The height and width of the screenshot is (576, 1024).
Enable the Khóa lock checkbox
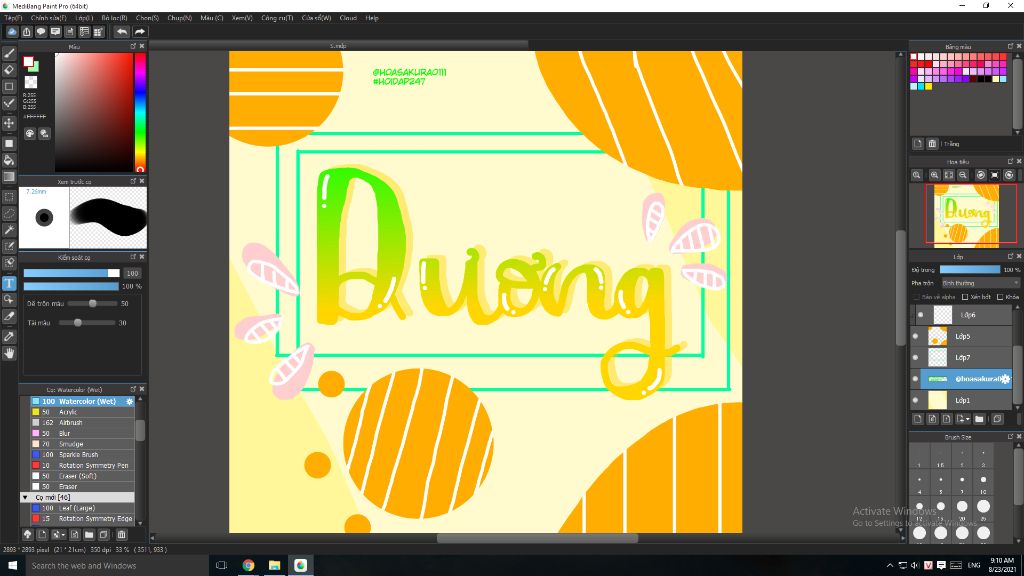click(1000, 297)
